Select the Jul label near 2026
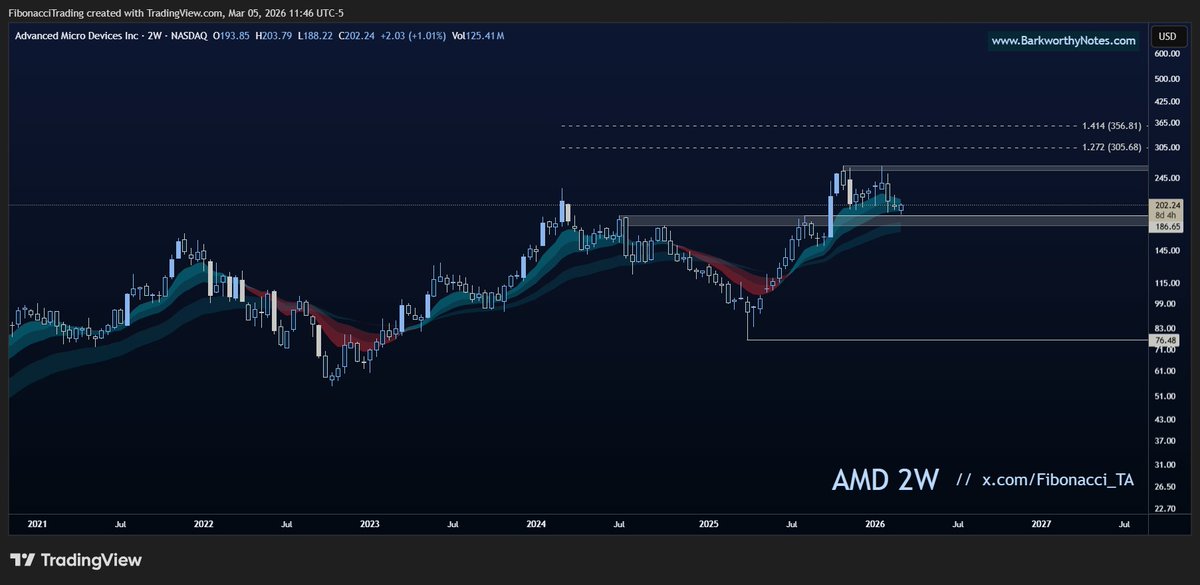The image size is (1200, 585). pyautogui.click(x=958, y=523)
